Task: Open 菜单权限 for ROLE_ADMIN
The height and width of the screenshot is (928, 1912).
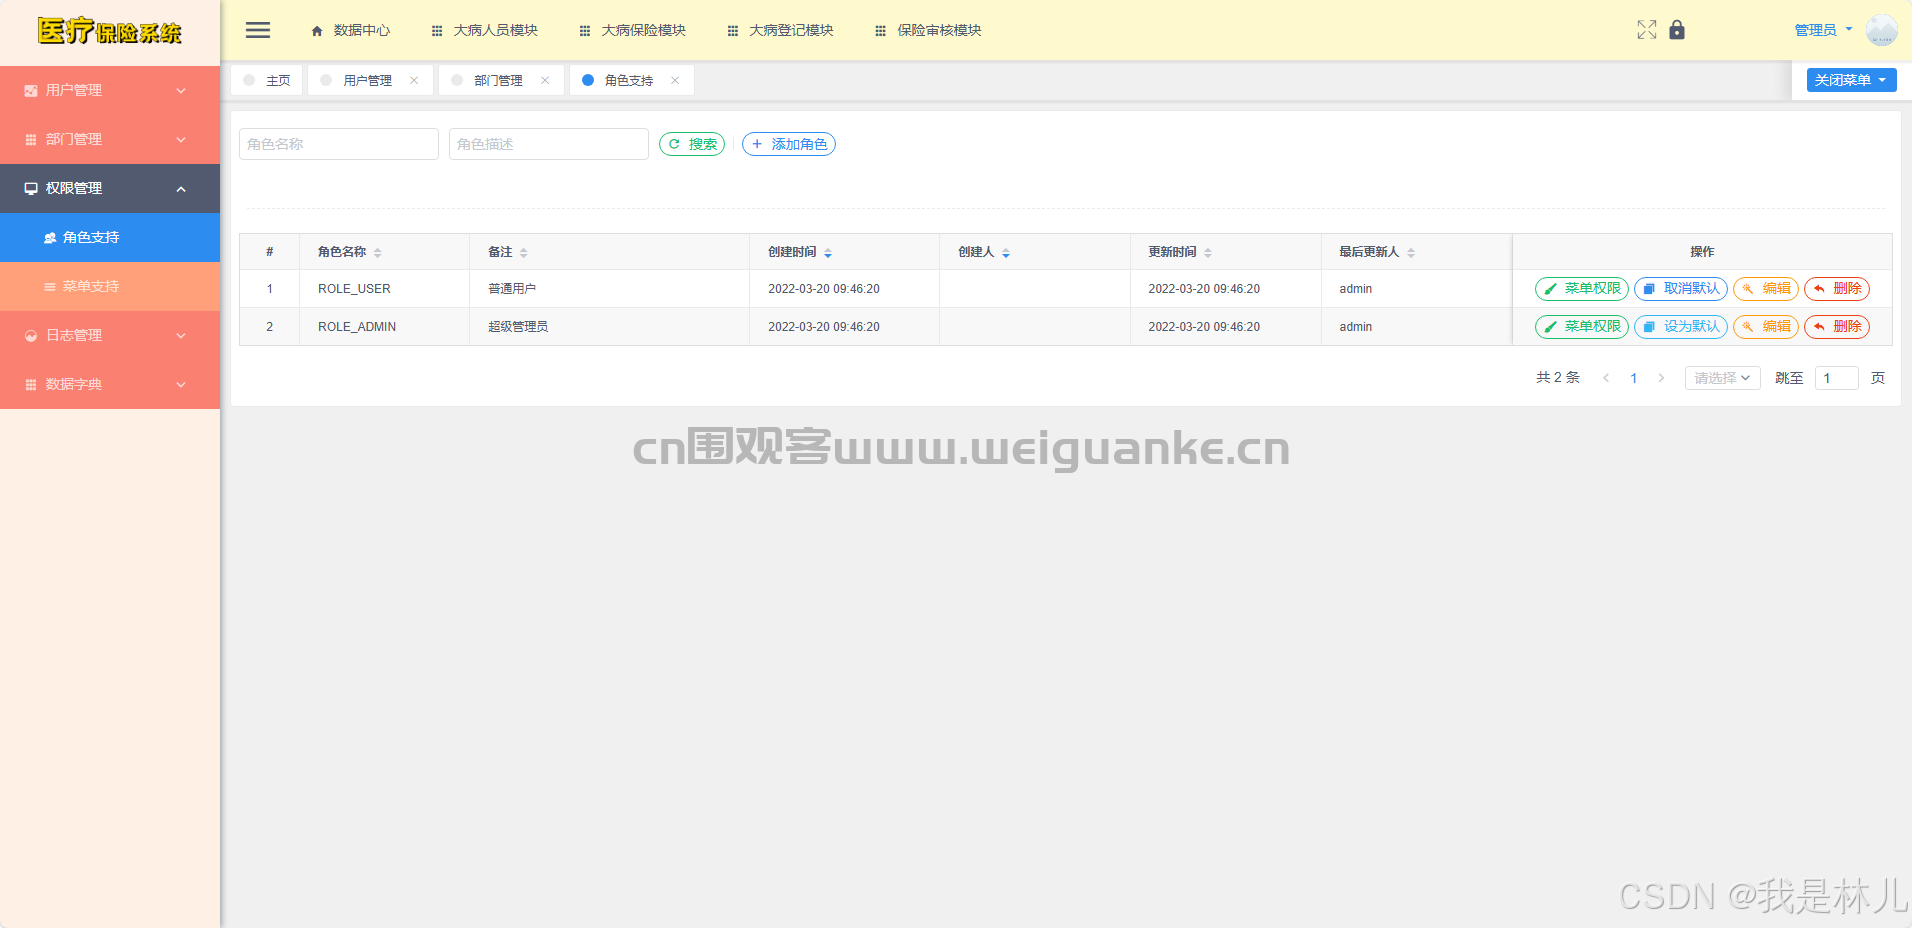Action: tap(1582, 326)
